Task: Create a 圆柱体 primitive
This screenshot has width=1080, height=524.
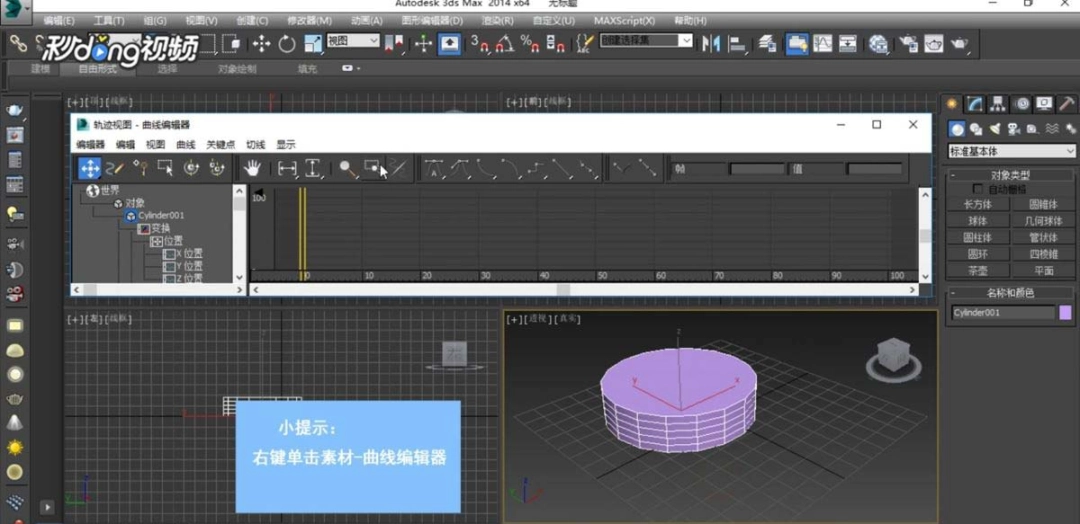Action: pyautogui.click(x=977, y=238)
